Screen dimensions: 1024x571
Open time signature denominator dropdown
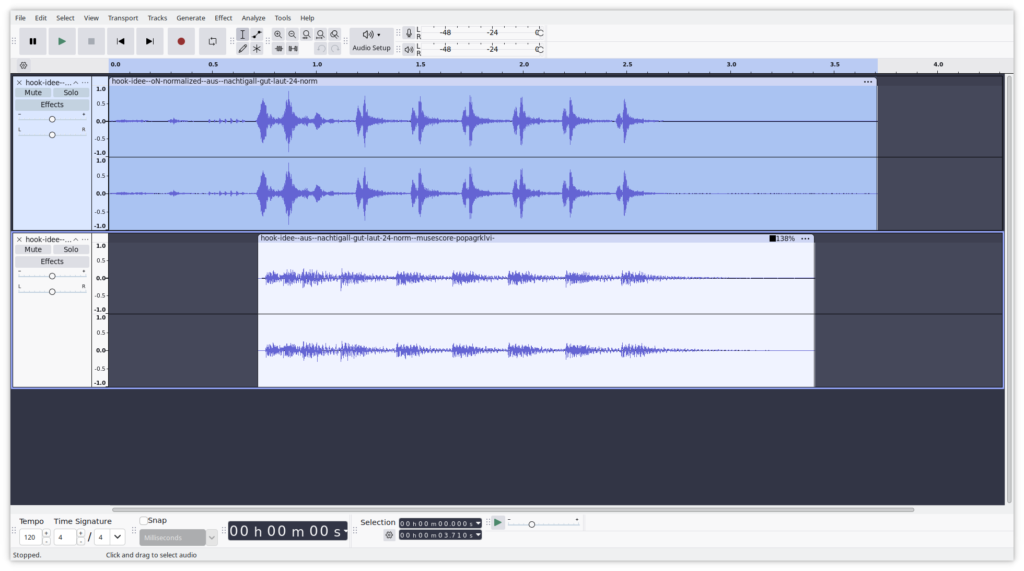[x=118, y=538]
